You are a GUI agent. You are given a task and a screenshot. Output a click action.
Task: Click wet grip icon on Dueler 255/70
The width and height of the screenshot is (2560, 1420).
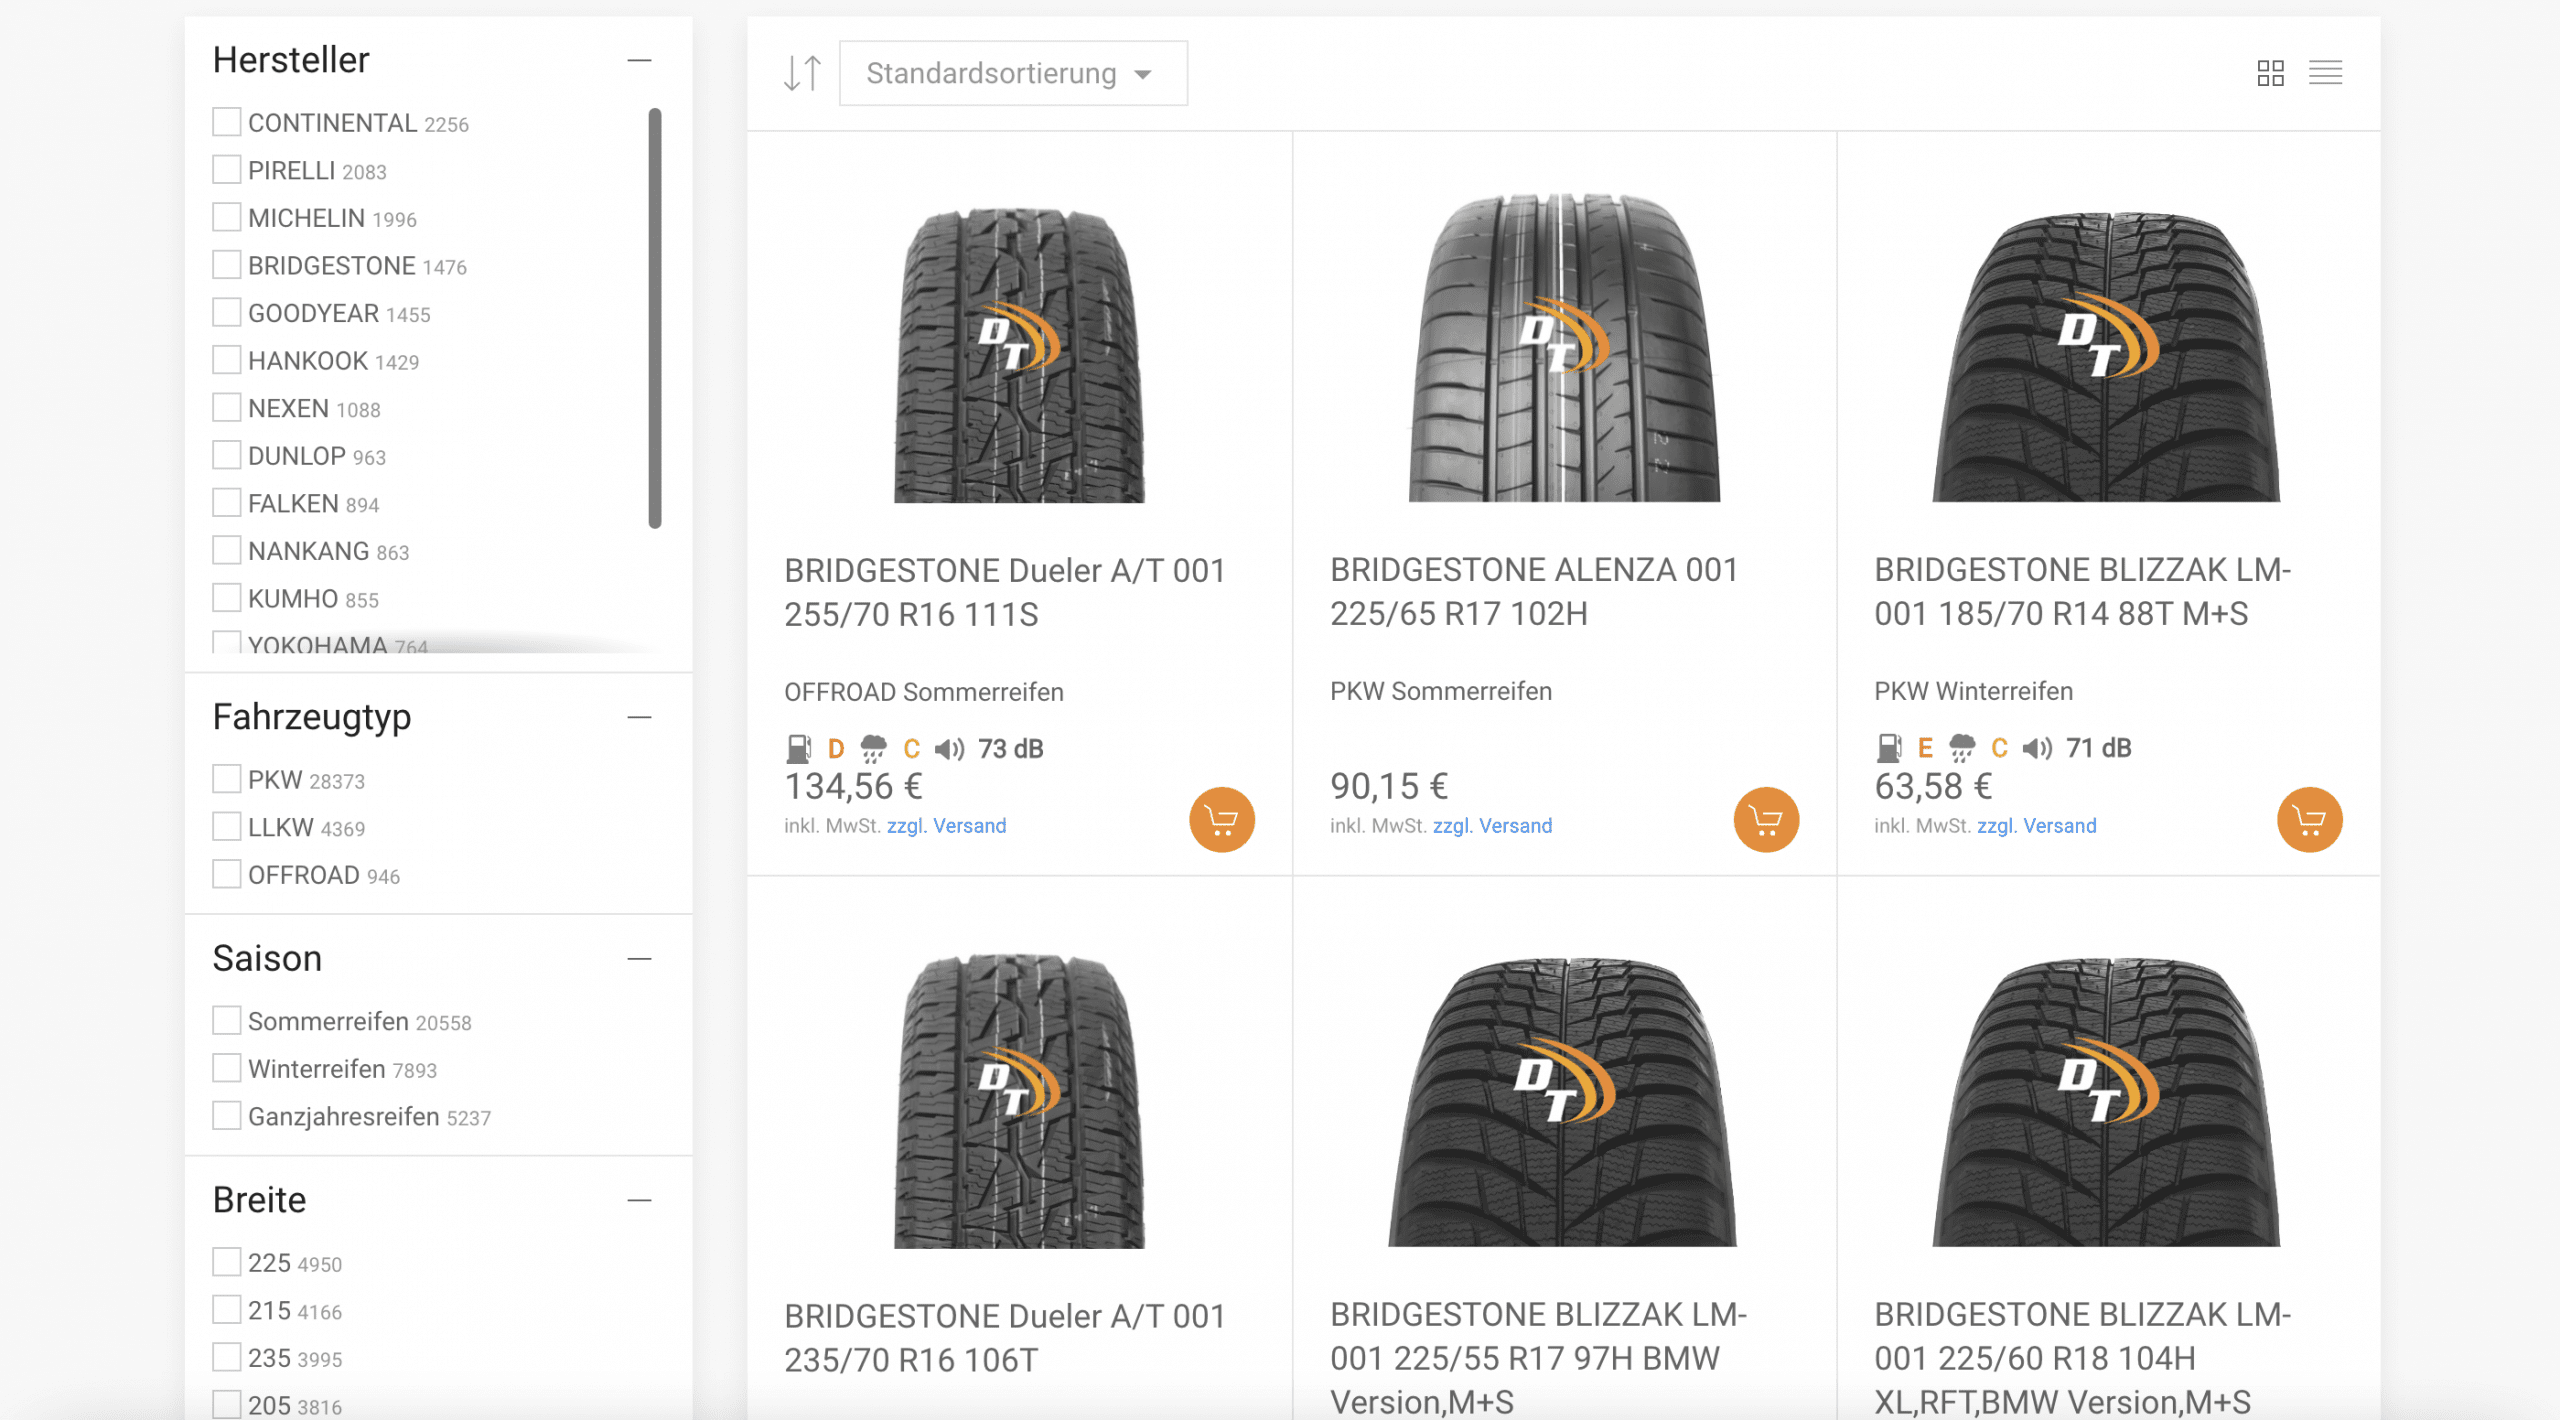(873, 748)
